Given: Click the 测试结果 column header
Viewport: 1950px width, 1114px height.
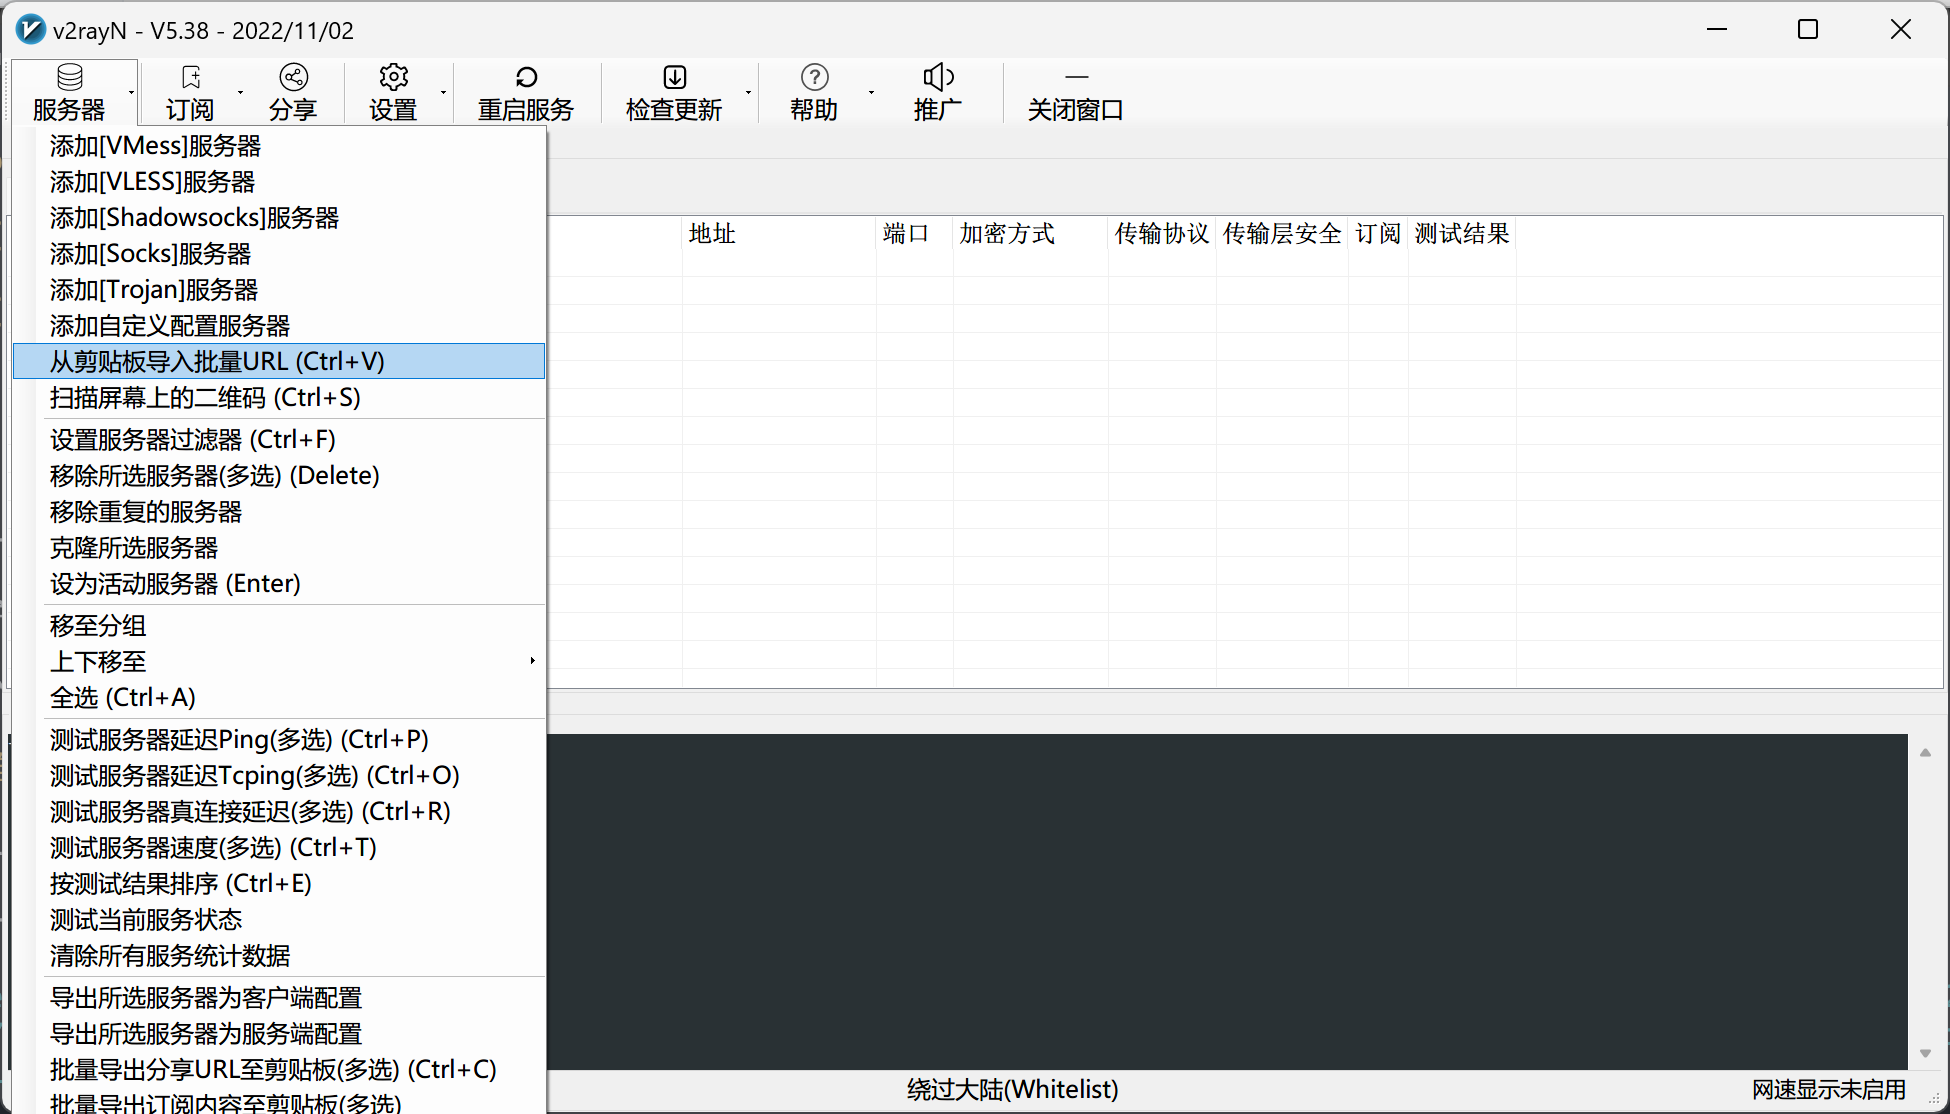Looking at the screenshot, I should [x=1461, y=234].
